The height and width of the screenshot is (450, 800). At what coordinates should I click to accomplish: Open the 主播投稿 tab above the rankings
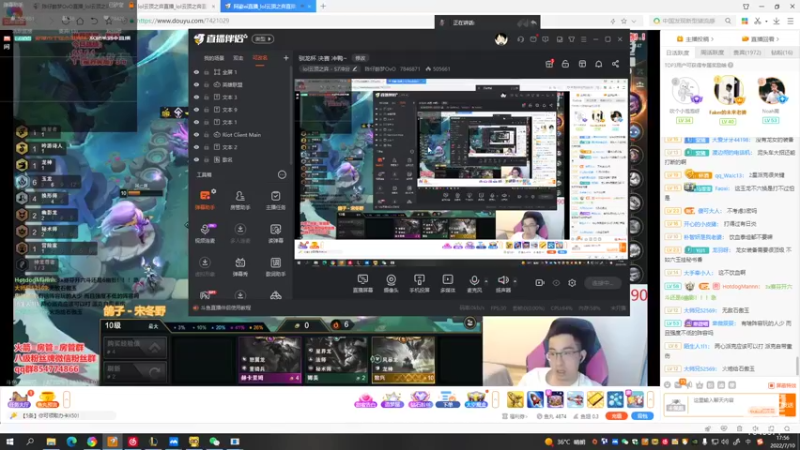pos(695,39)
